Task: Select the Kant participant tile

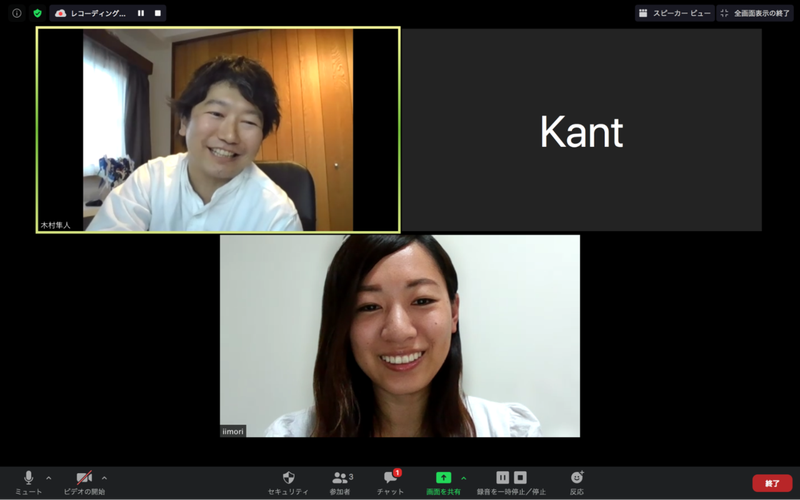Action: 582,130
